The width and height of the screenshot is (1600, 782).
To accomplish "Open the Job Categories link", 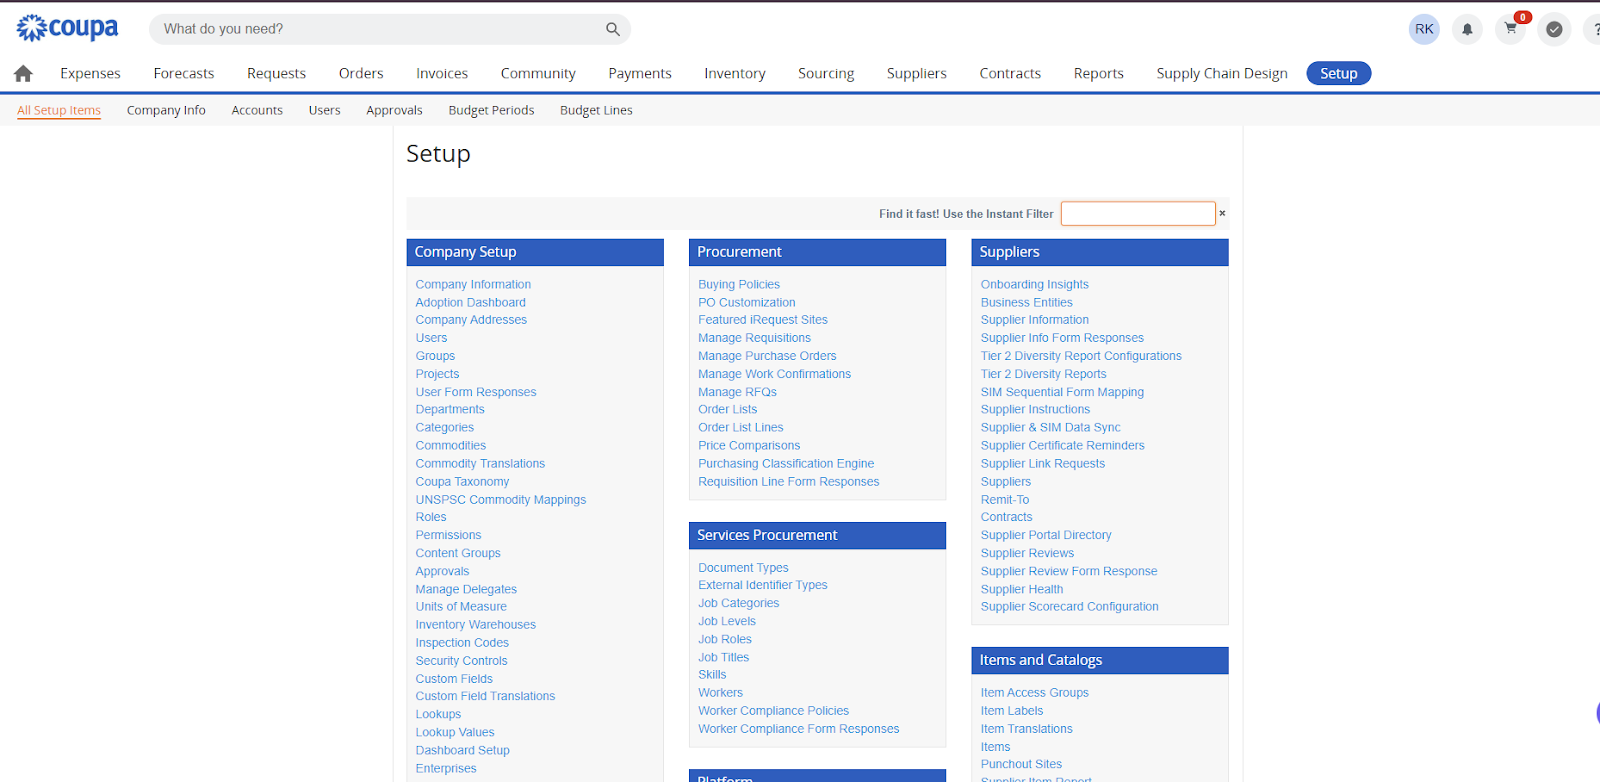I will click(738, 604).
